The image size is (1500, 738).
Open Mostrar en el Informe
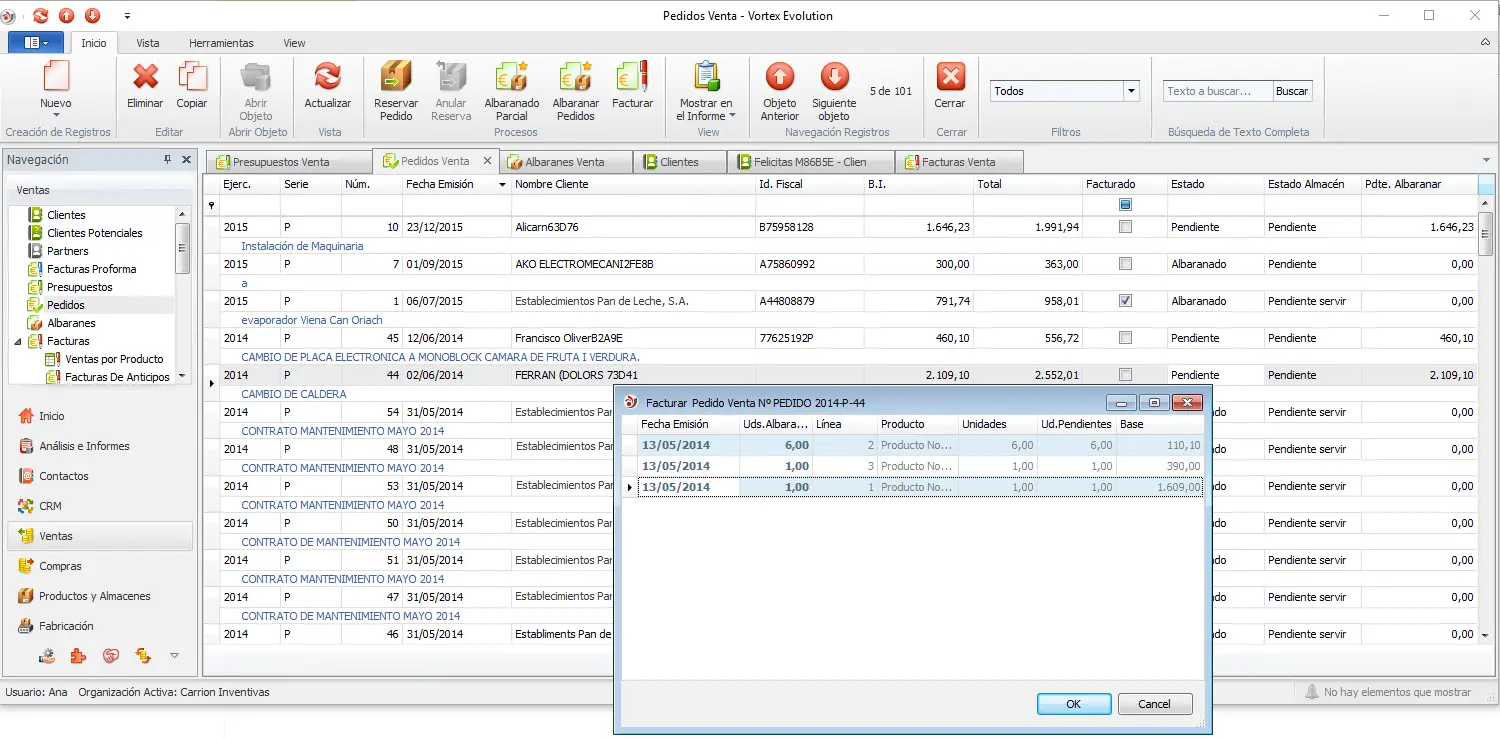706,91
